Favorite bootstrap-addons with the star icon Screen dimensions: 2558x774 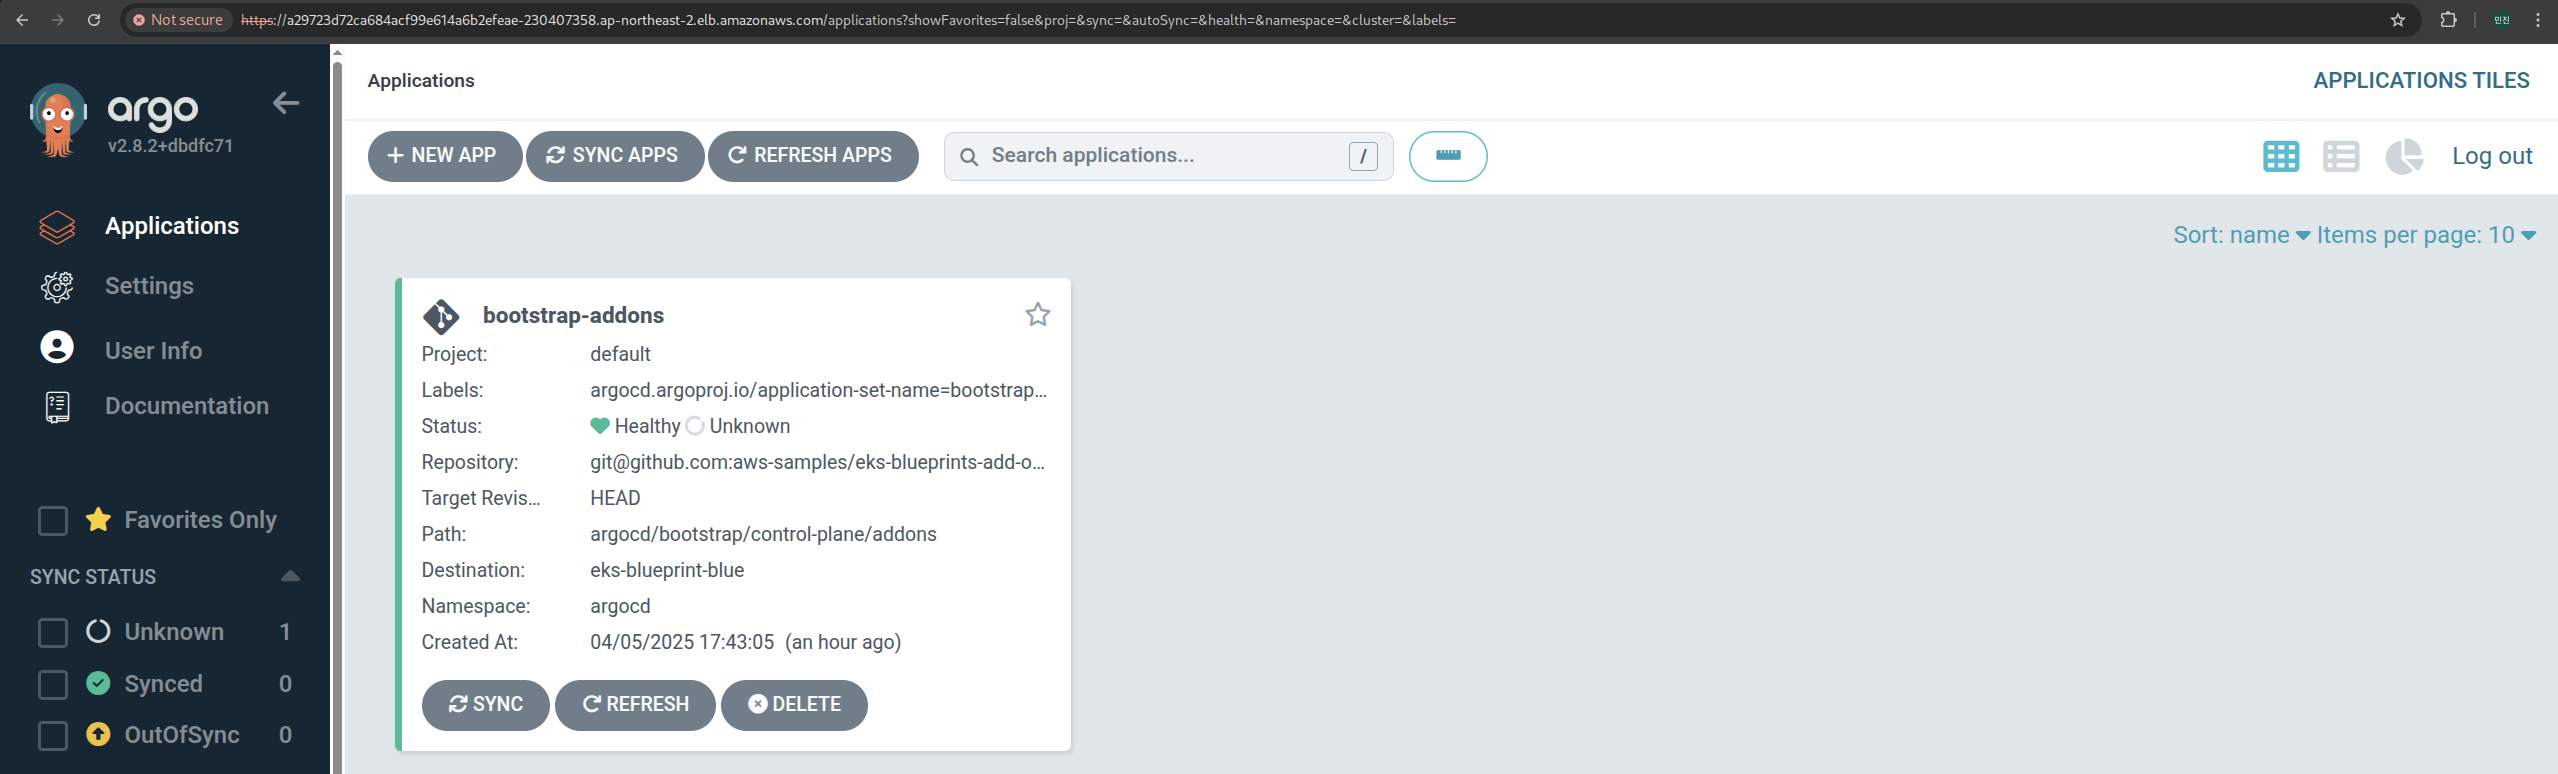point(1038,315)
